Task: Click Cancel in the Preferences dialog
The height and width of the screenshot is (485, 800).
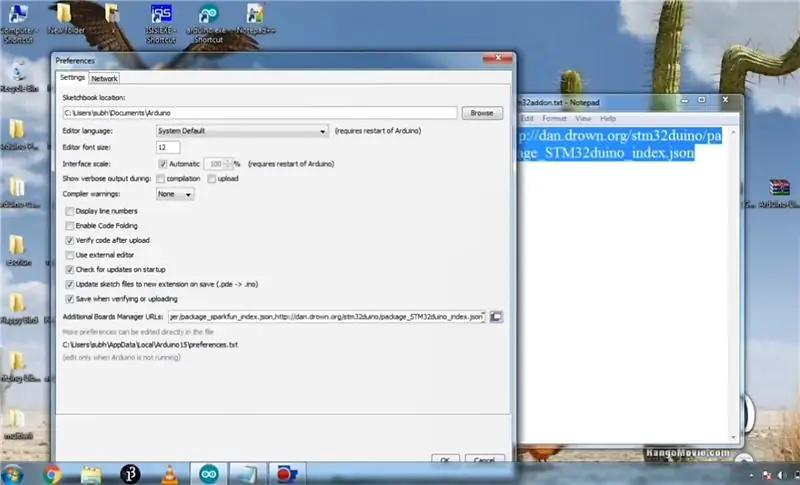Action: click(484, 460)
